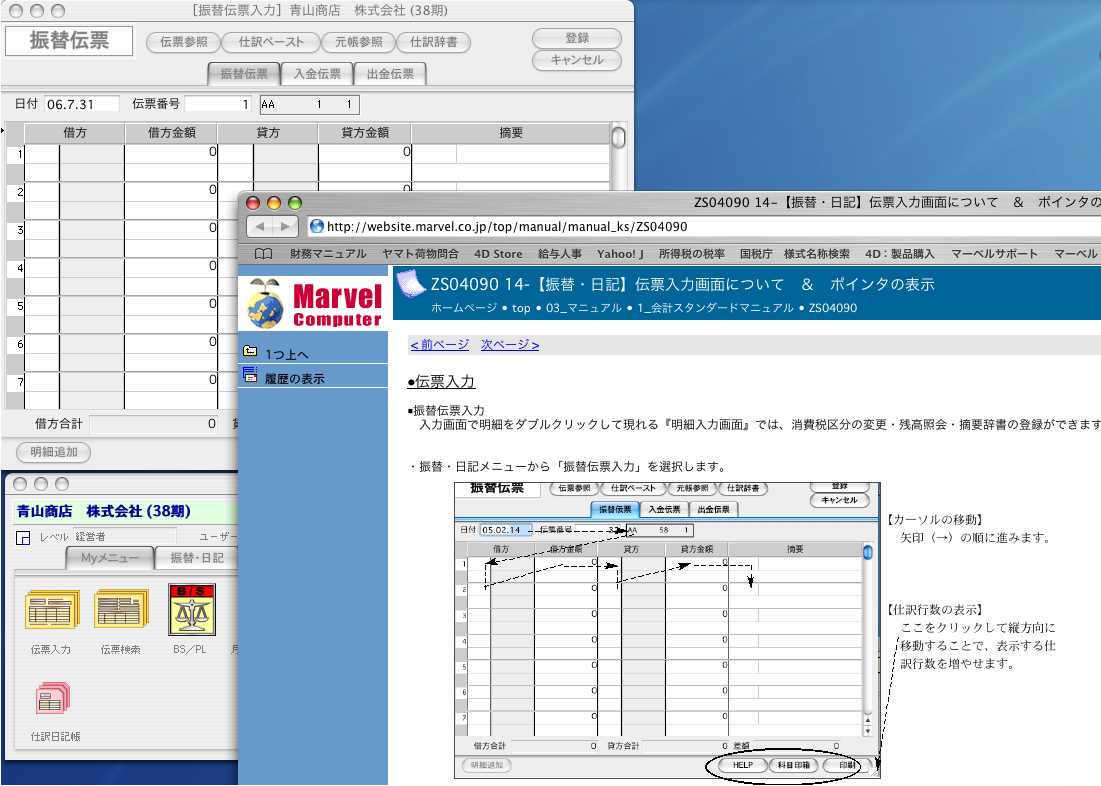Screen dimensions: 1101x786
Task: Switch to the 入金伝票 tab
Action: 317,74
